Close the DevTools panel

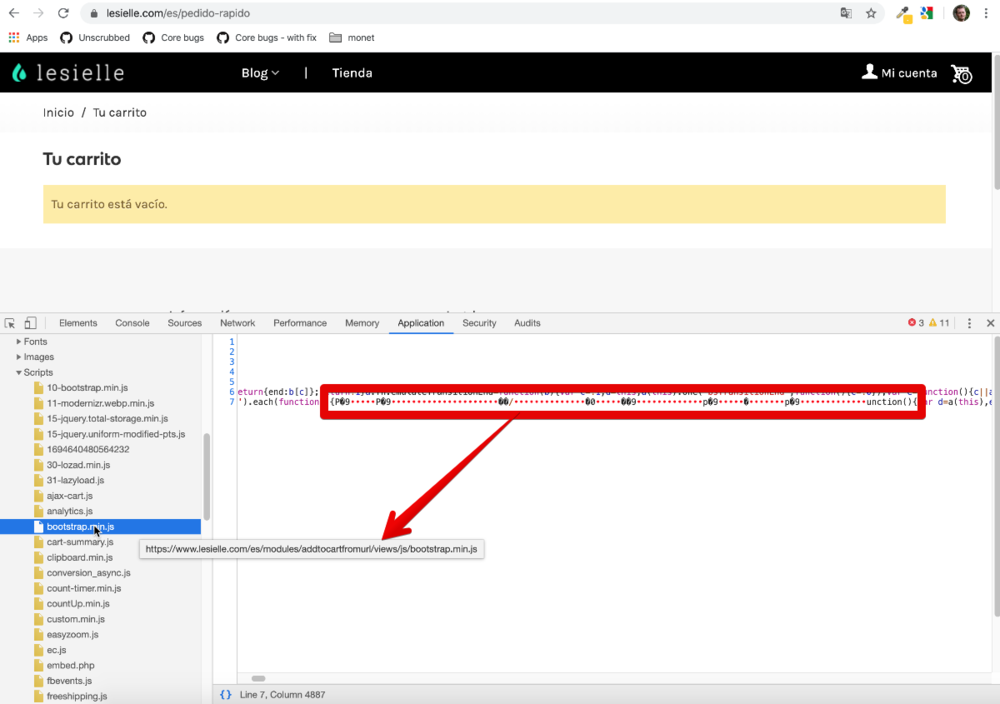point(990,323)
